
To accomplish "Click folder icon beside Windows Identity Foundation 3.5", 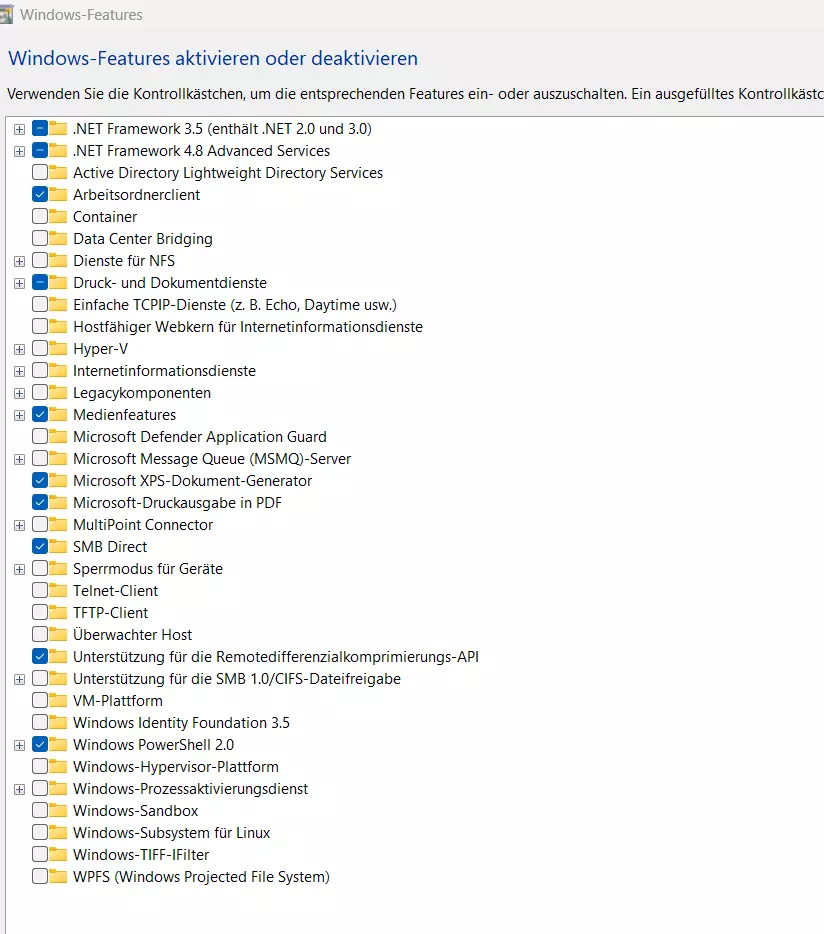I will coord(58,723).
